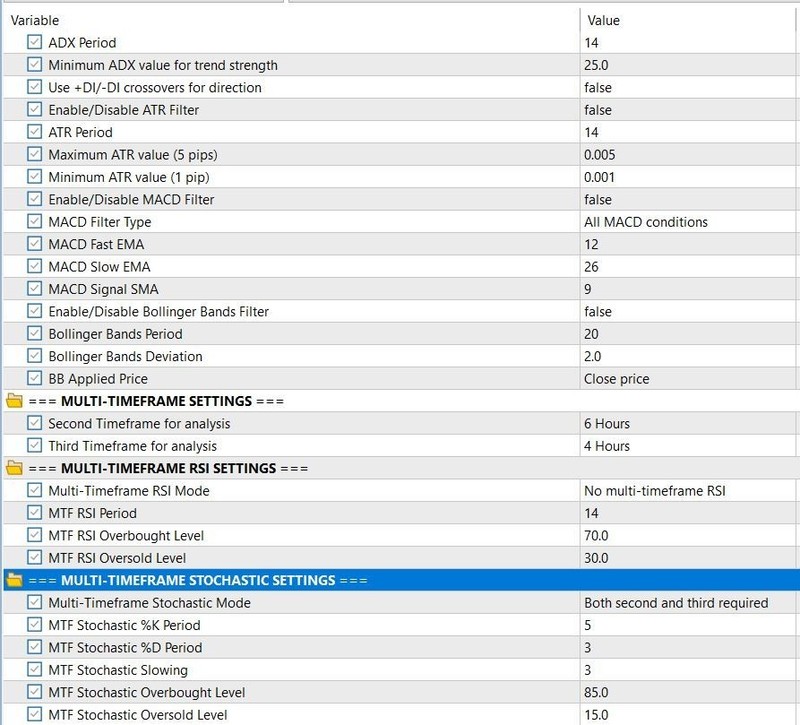Image resolution: width=800 pixels, height=725 pixels.
Task: Select 'Bollinger Bands Deviation' row label
Action: 125,356
